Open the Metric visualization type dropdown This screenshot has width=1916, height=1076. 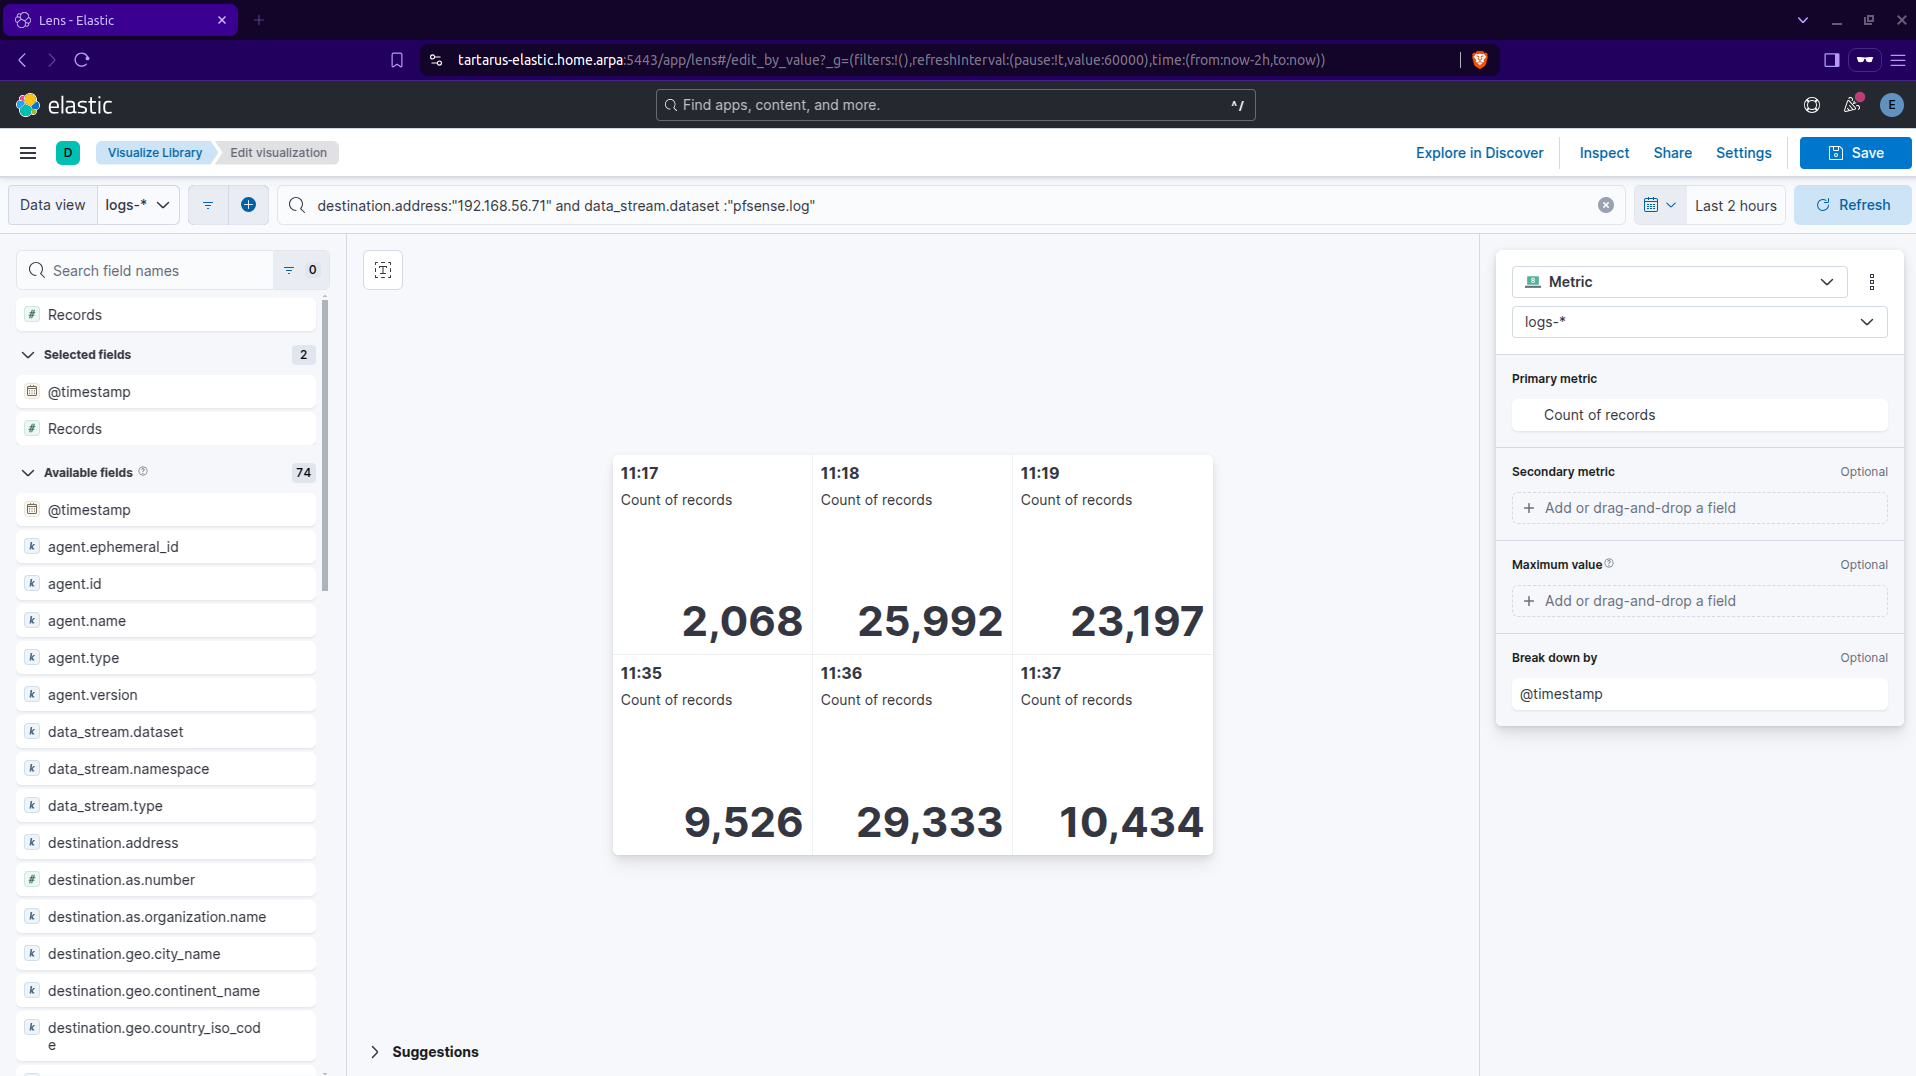(x=1679, y=282)
